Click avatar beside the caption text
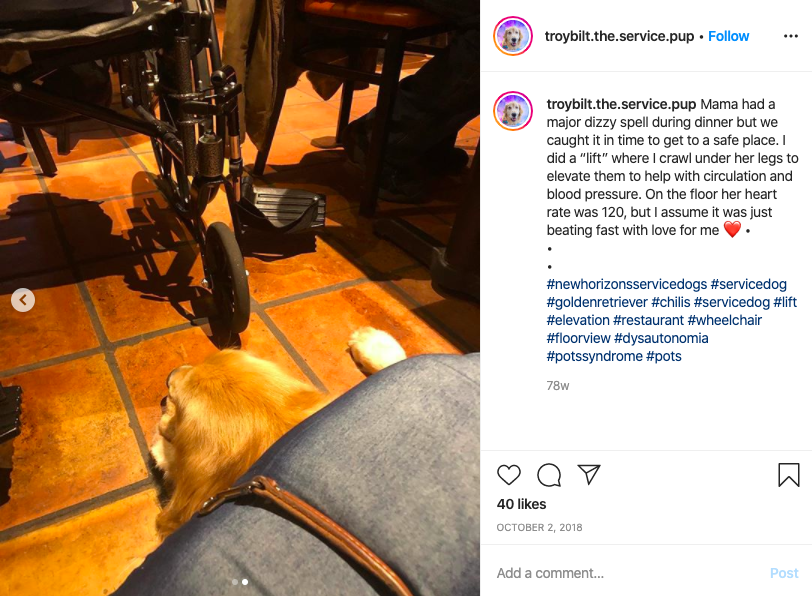Screen dimensions: 812x596 pos(513,111)
